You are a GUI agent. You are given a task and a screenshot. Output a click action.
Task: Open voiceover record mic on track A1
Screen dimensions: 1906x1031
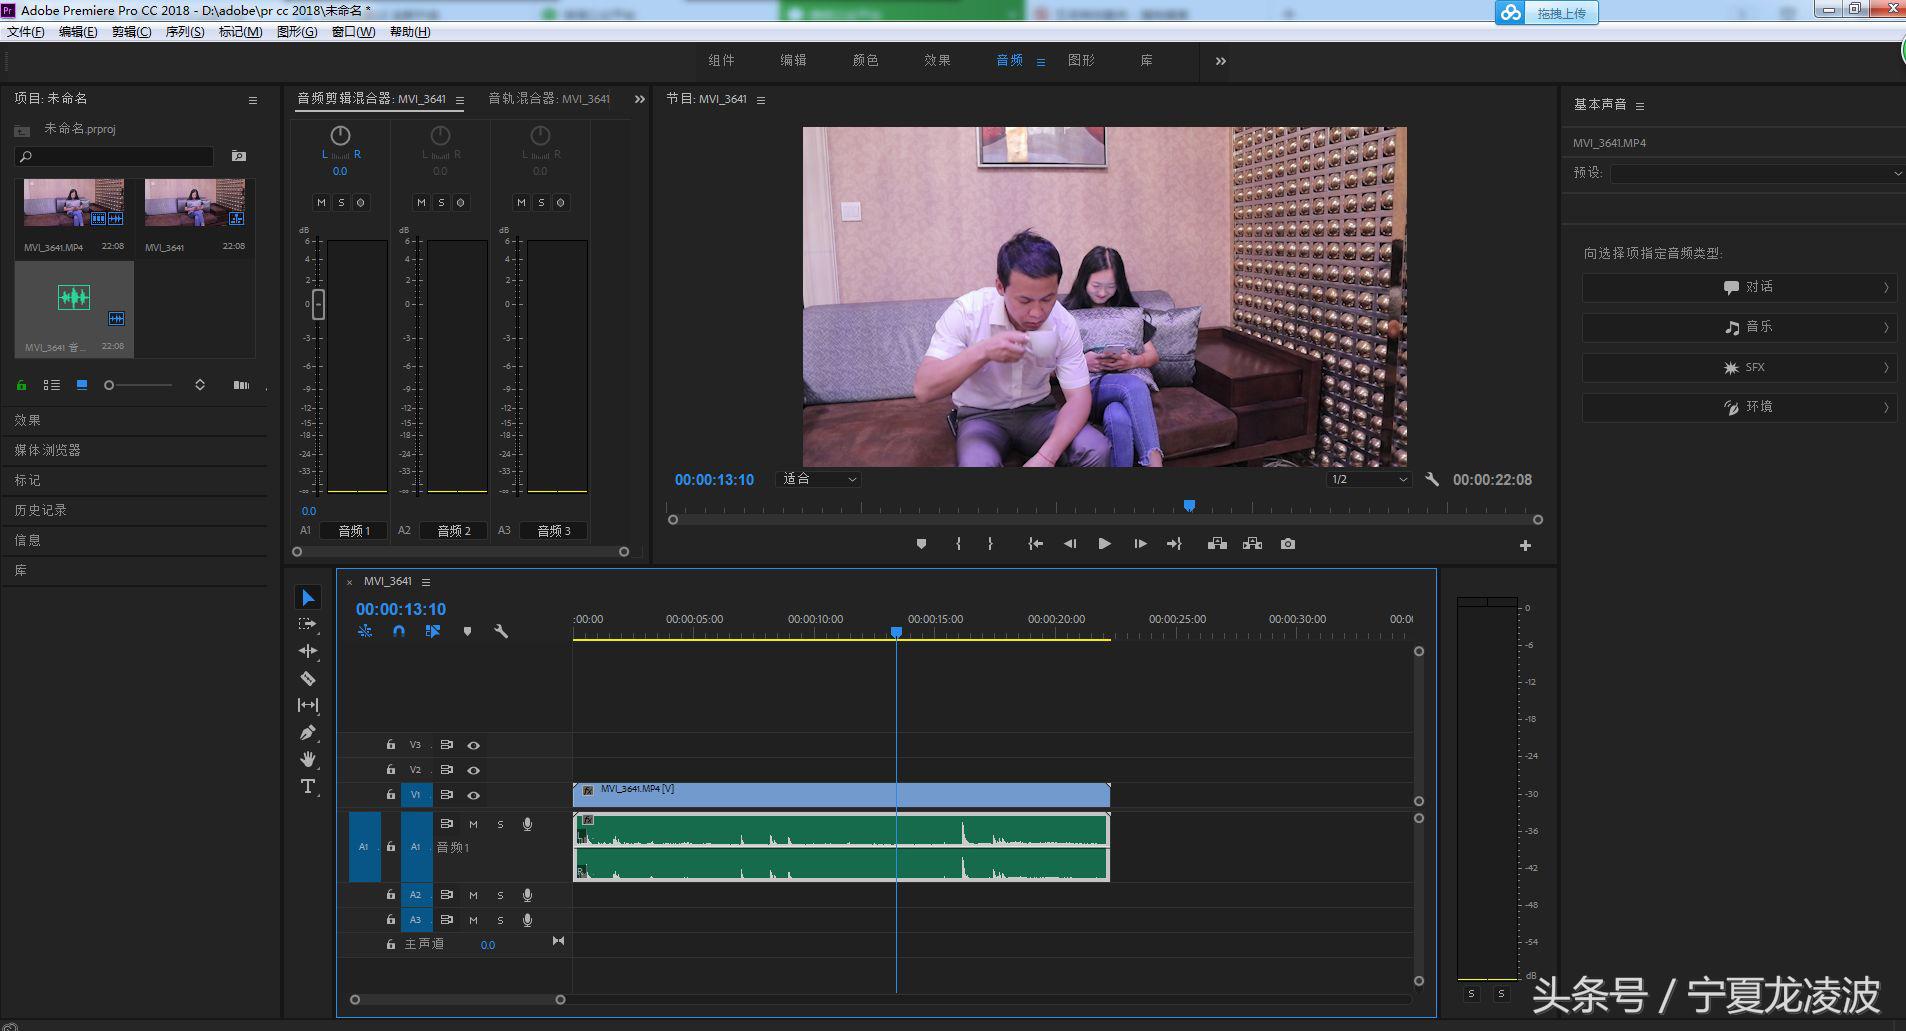click(x=527, y=824)
